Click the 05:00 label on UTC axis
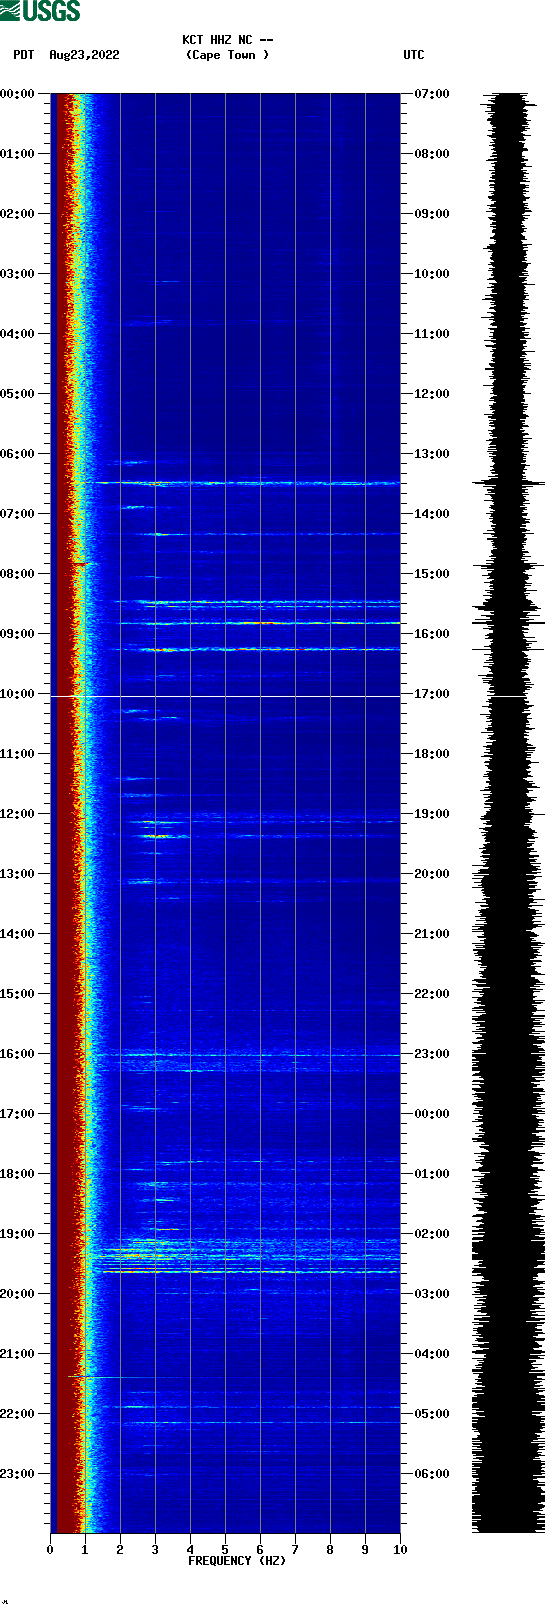This screenshot has height=1613, width=552. click(x=432, y=1414)
